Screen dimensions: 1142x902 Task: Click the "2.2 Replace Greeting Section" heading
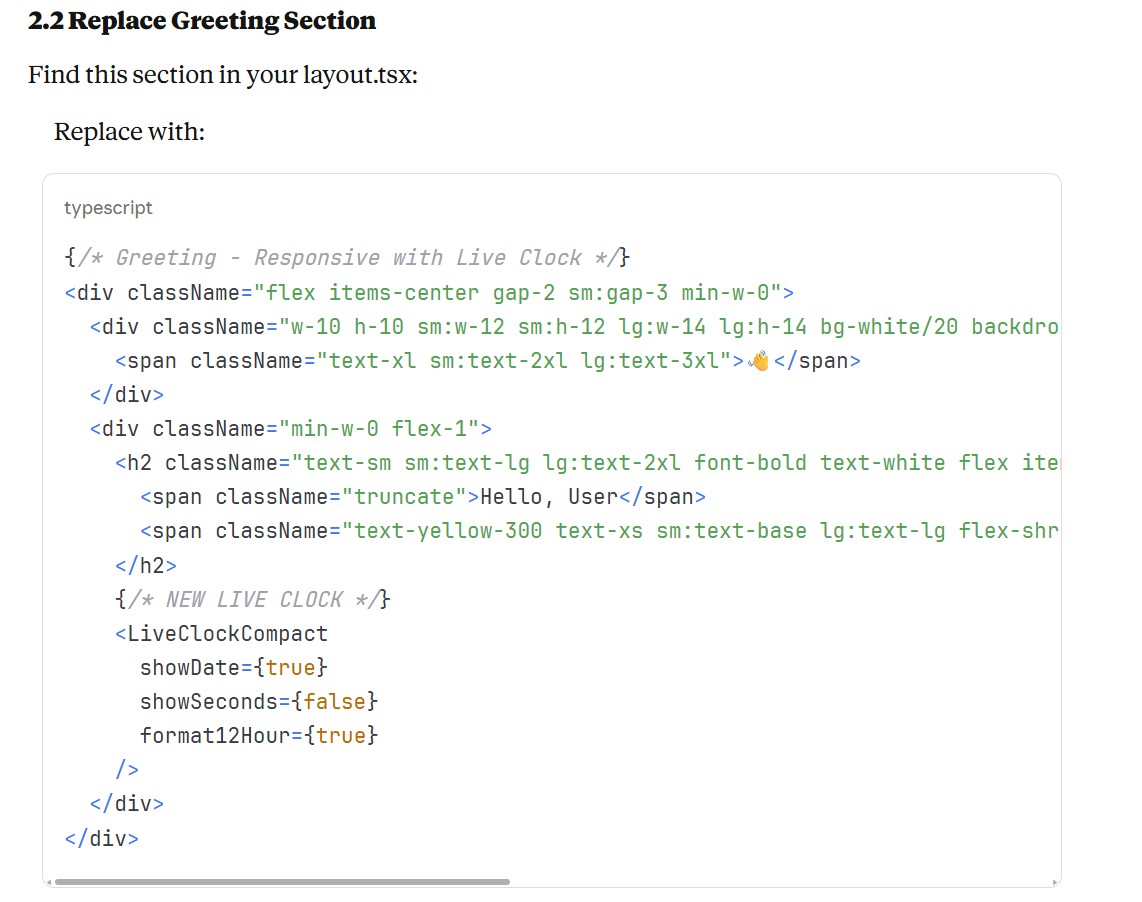click(x=202, y=21)
